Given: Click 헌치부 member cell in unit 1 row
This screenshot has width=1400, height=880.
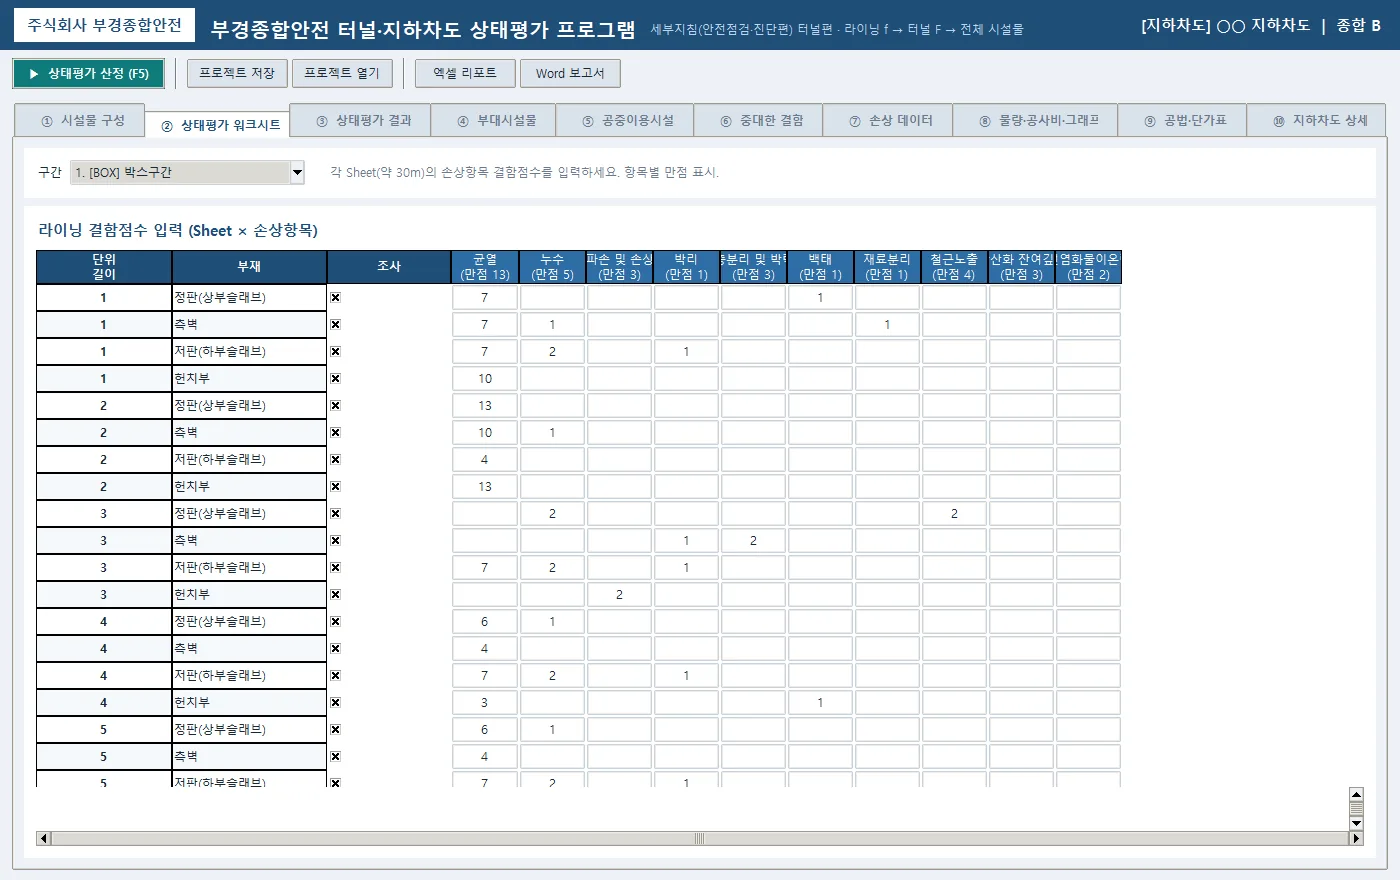Looking at the screenshot, I should point(249,379).
